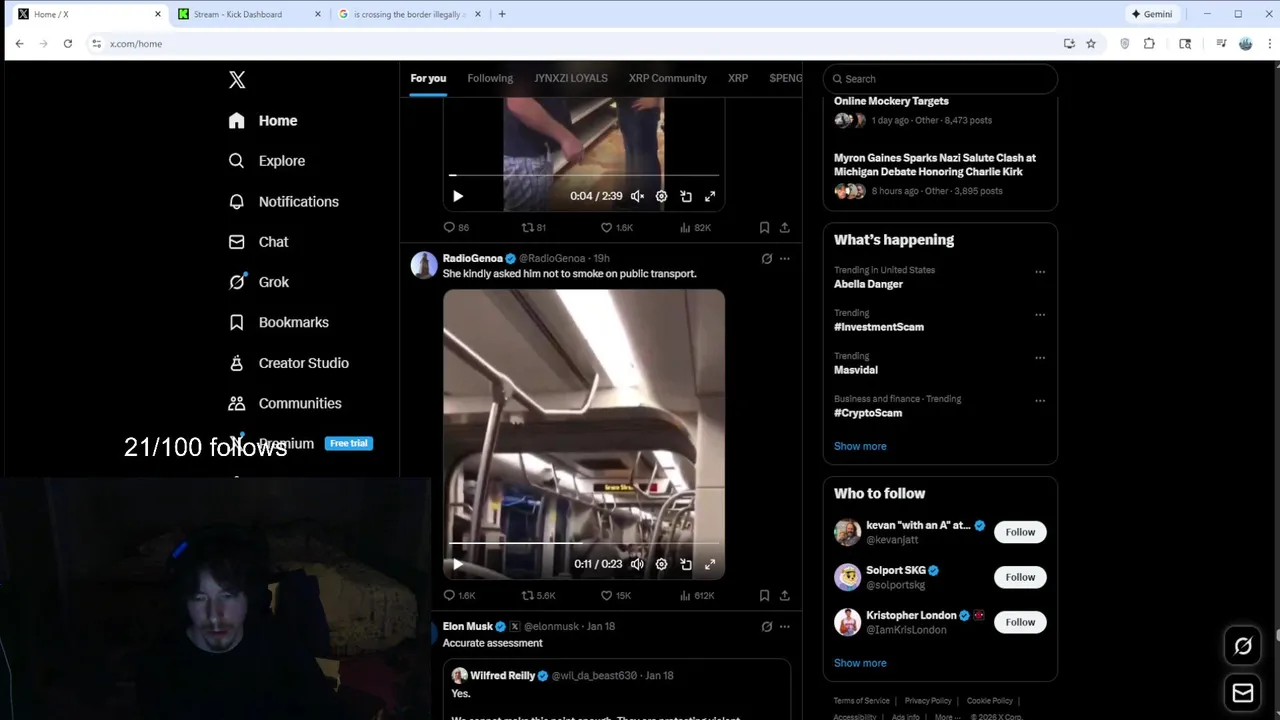Bookmark the top video post
The width and height of the screenshot is (1280, 720).
pyautogui.click(x=764, y=227)
